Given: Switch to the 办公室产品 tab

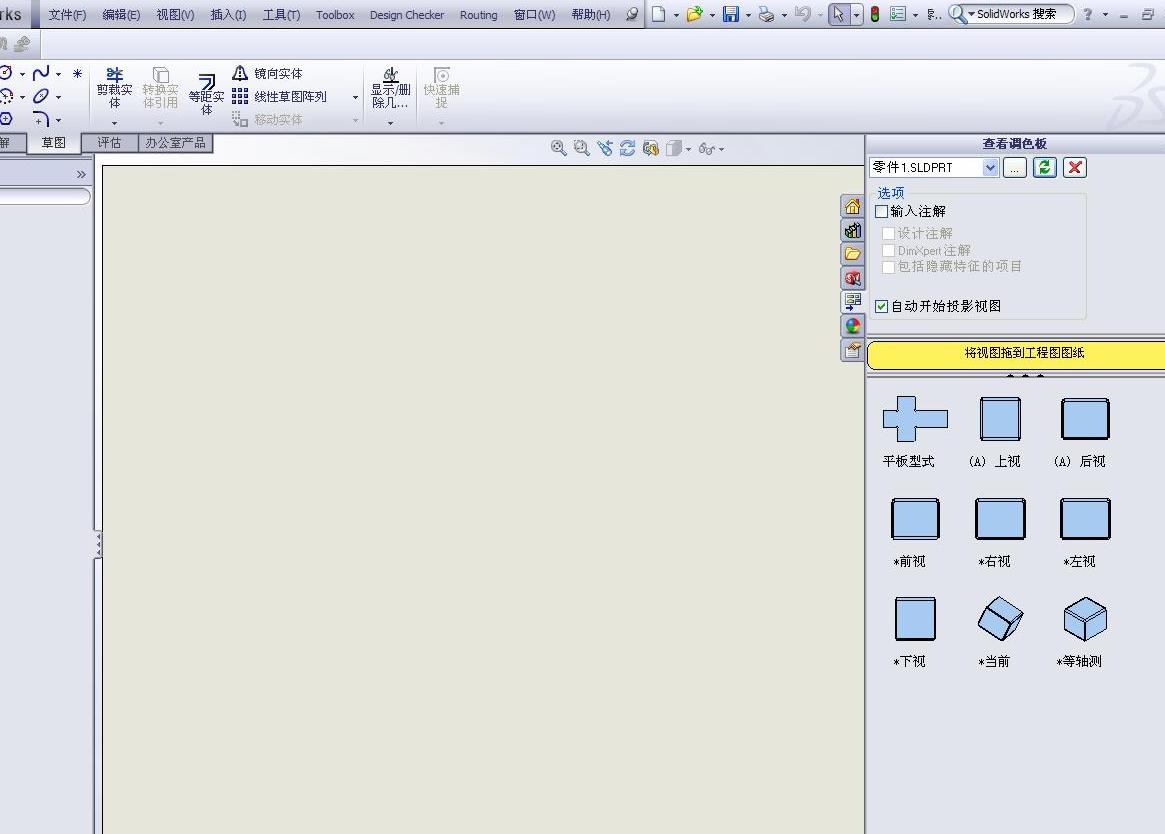Looking at the screenshot, I should (x=175, y=143).
